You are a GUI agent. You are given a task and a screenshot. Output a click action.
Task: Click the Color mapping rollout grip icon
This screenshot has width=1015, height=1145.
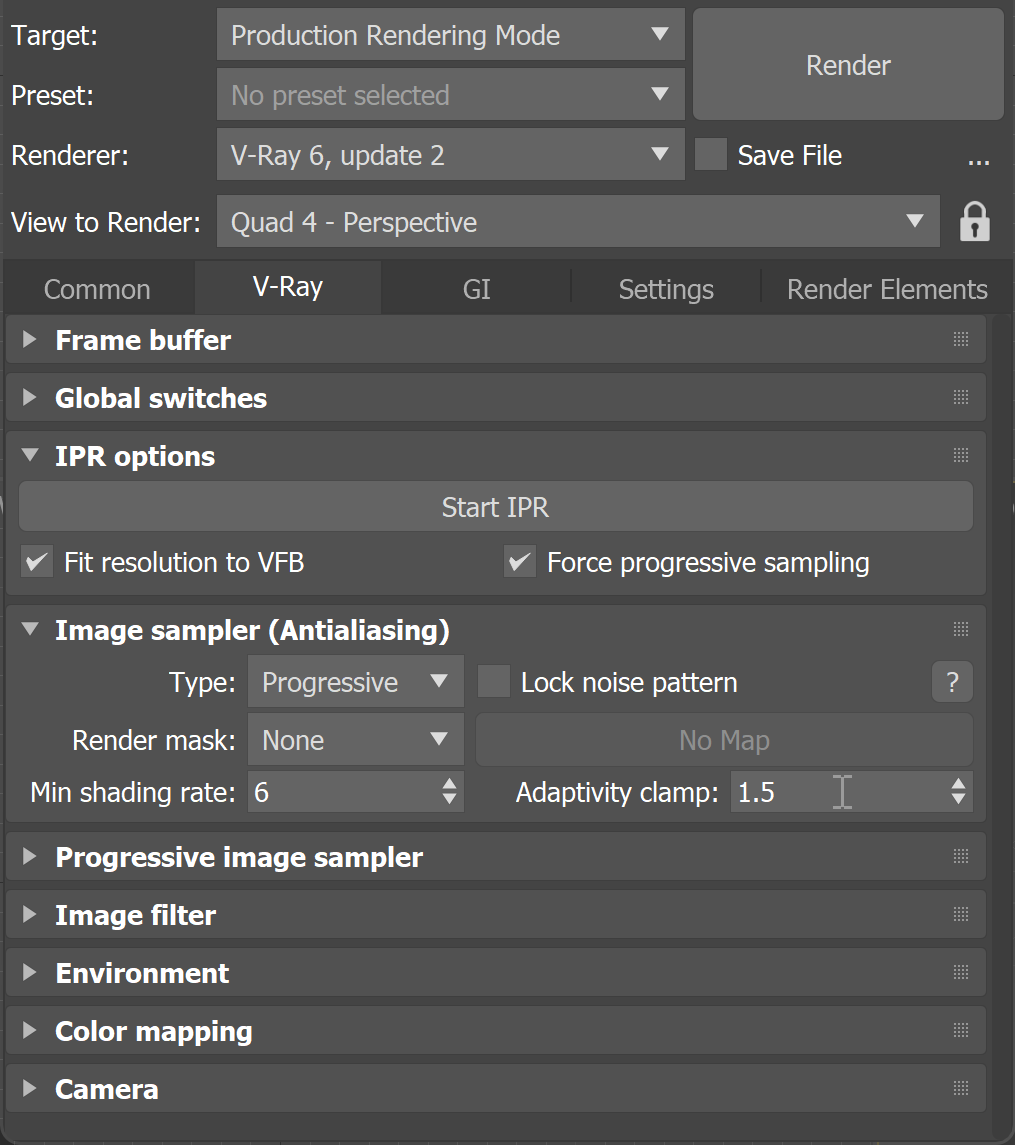point(960,1030)
